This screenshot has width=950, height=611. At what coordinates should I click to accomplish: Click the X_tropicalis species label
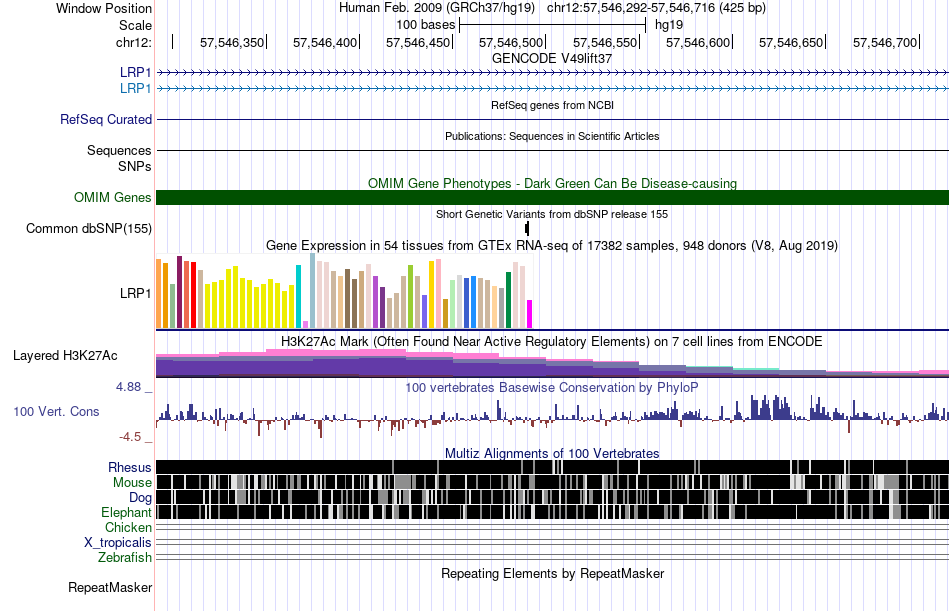(118, 543)
